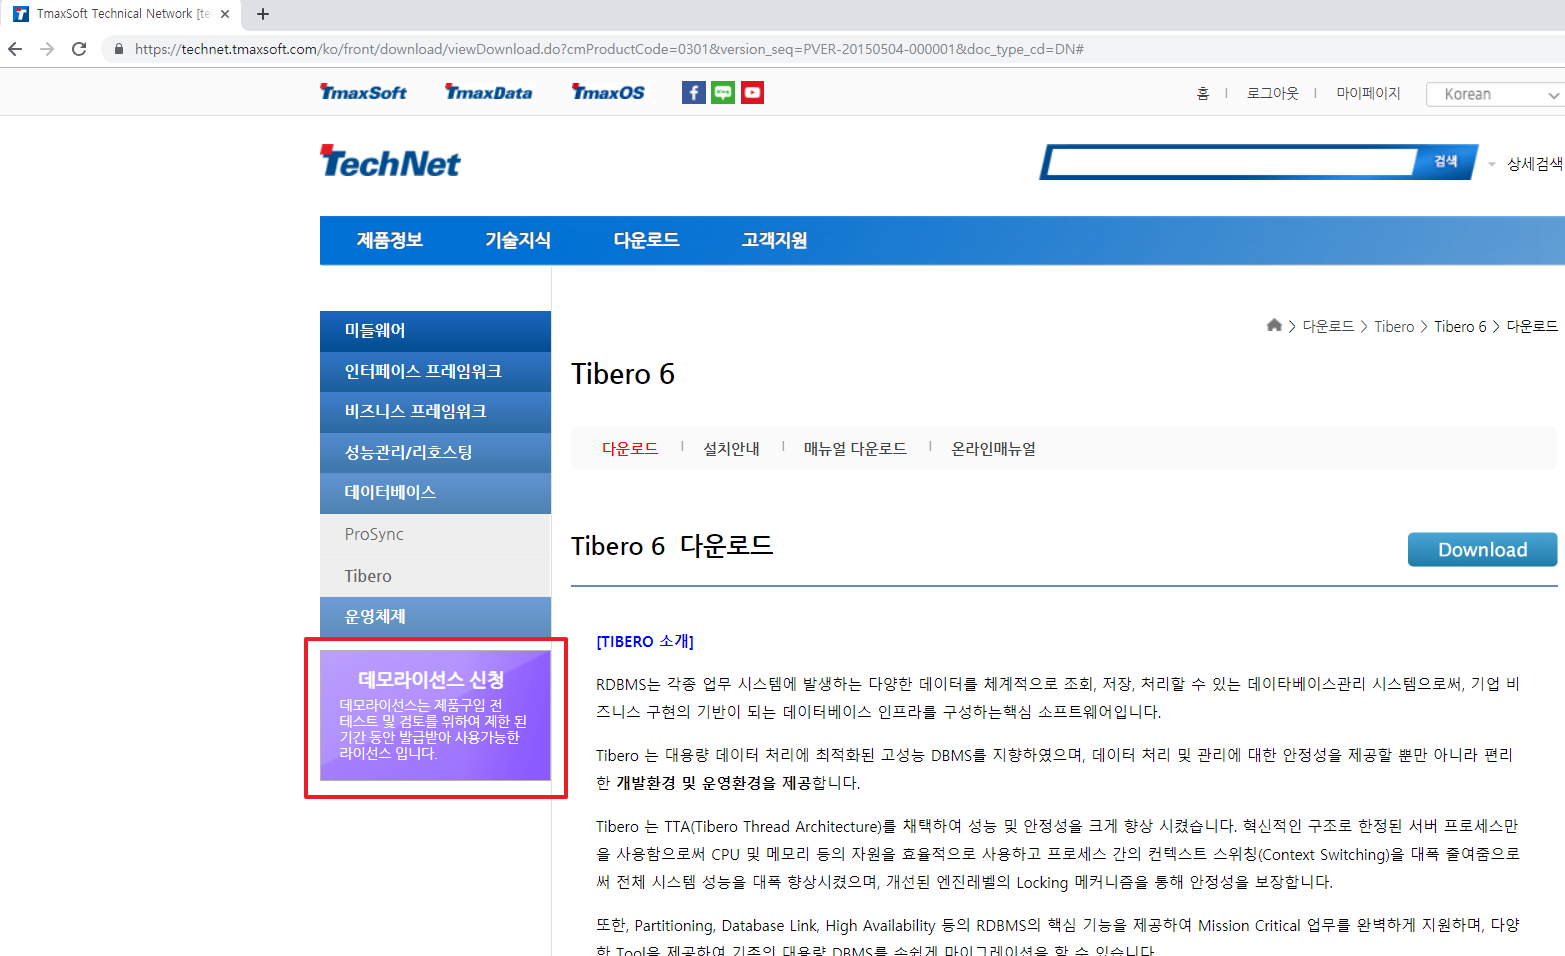
Task: Click the 로그아웃 link
Action: click(x=1272, y=93)
